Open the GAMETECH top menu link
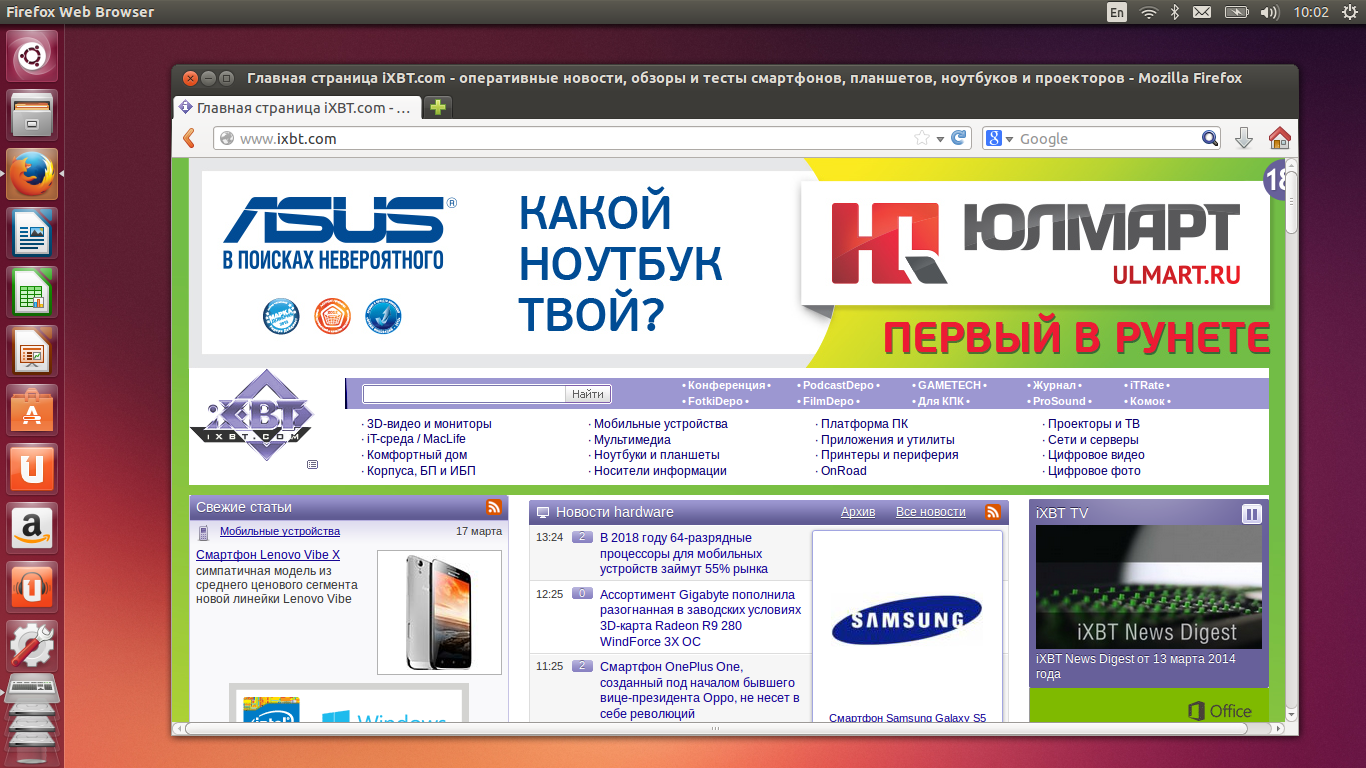 pos(950,385)
